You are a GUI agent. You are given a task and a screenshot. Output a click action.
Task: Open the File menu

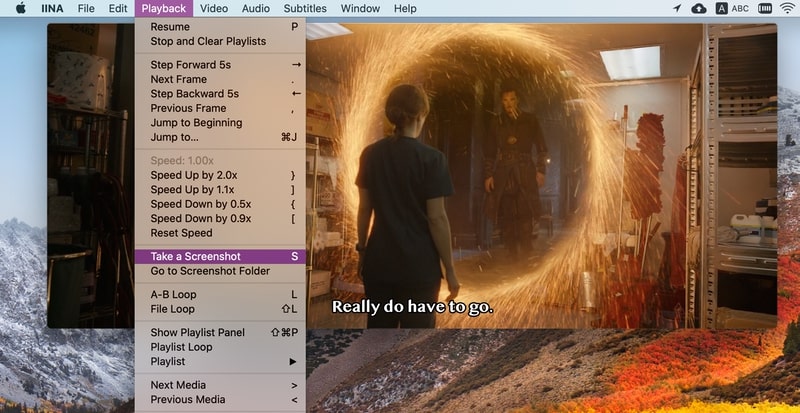(x=86, y=8)
